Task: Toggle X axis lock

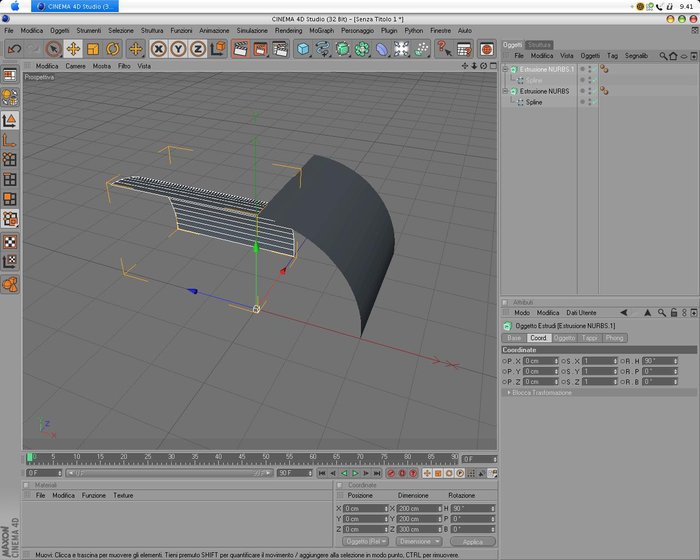Action: coord(158,49)
